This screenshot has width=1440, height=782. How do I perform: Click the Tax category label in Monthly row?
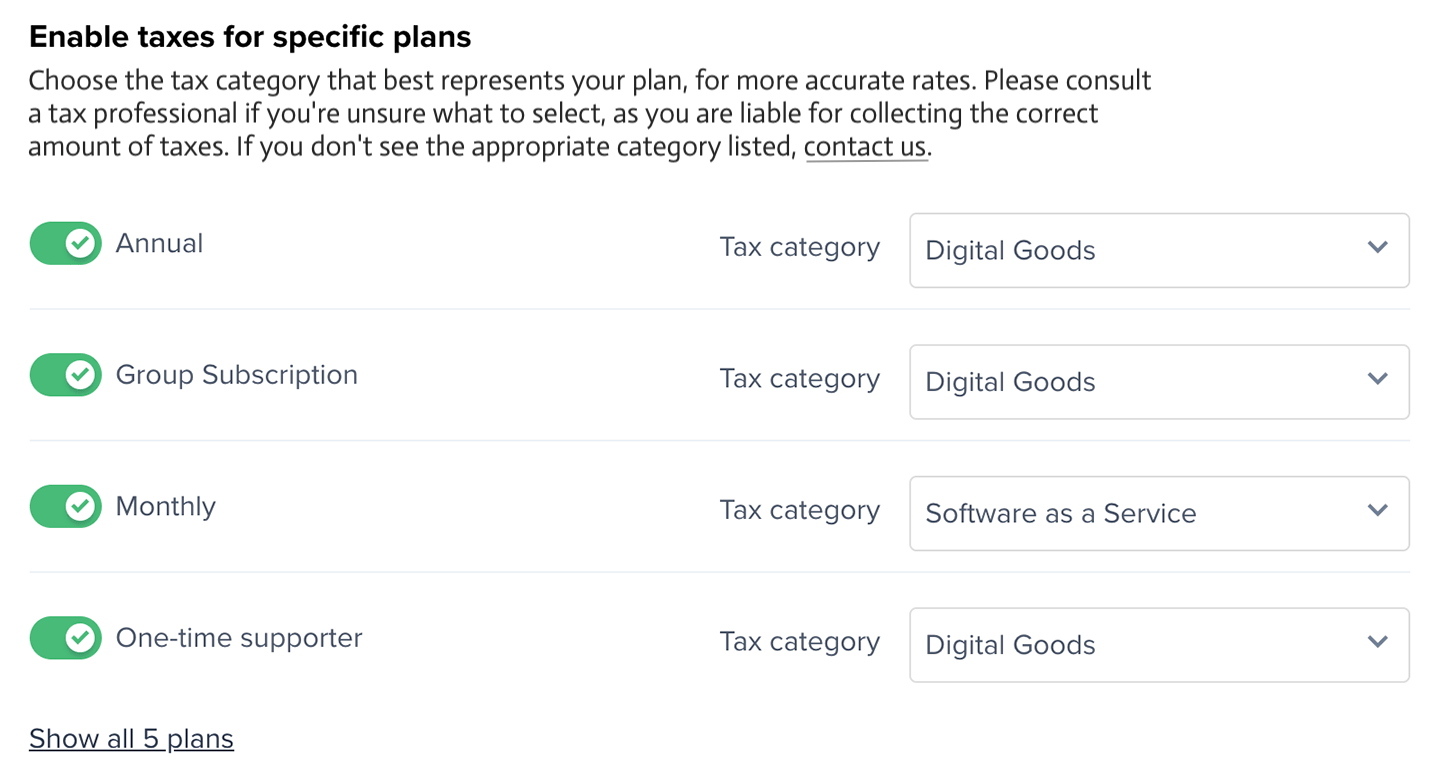(799, 511)
